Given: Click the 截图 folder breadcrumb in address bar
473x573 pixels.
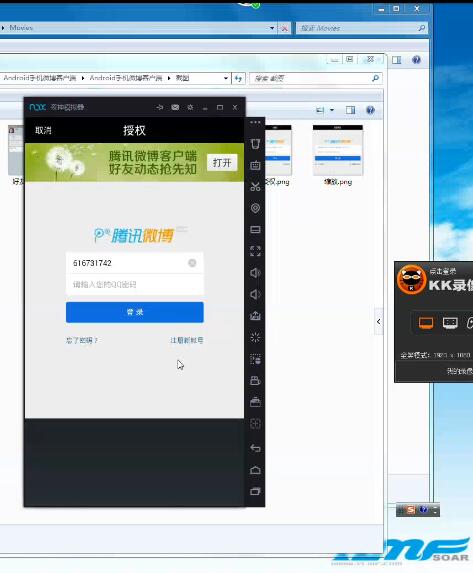Looking at the screenshot, I should coord(182,78).
